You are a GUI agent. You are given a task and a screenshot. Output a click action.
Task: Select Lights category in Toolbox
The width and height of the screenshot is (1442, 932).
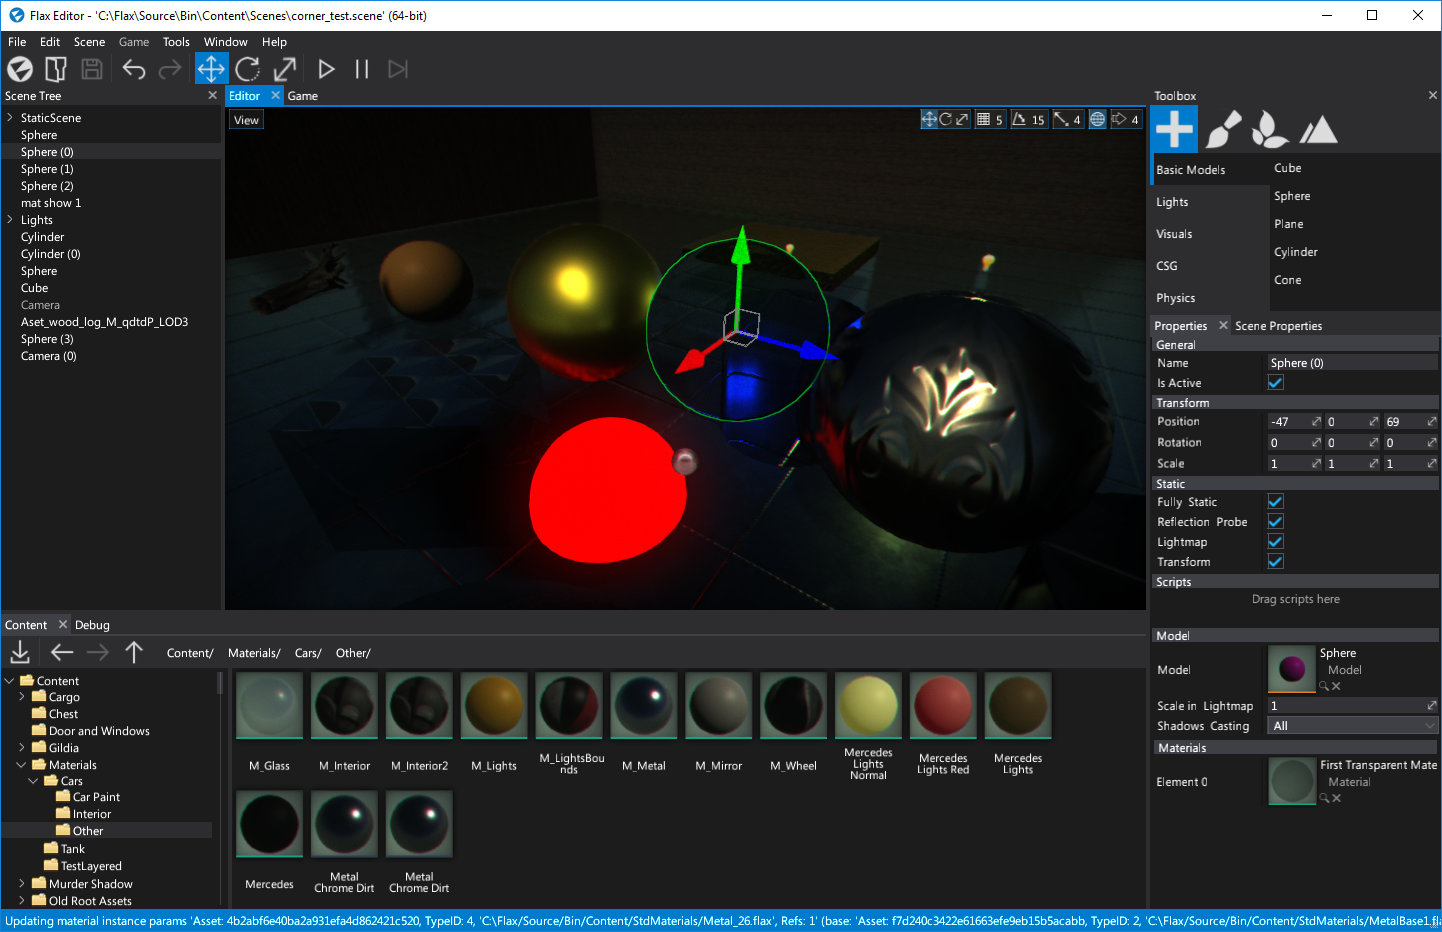(1172, 202)
